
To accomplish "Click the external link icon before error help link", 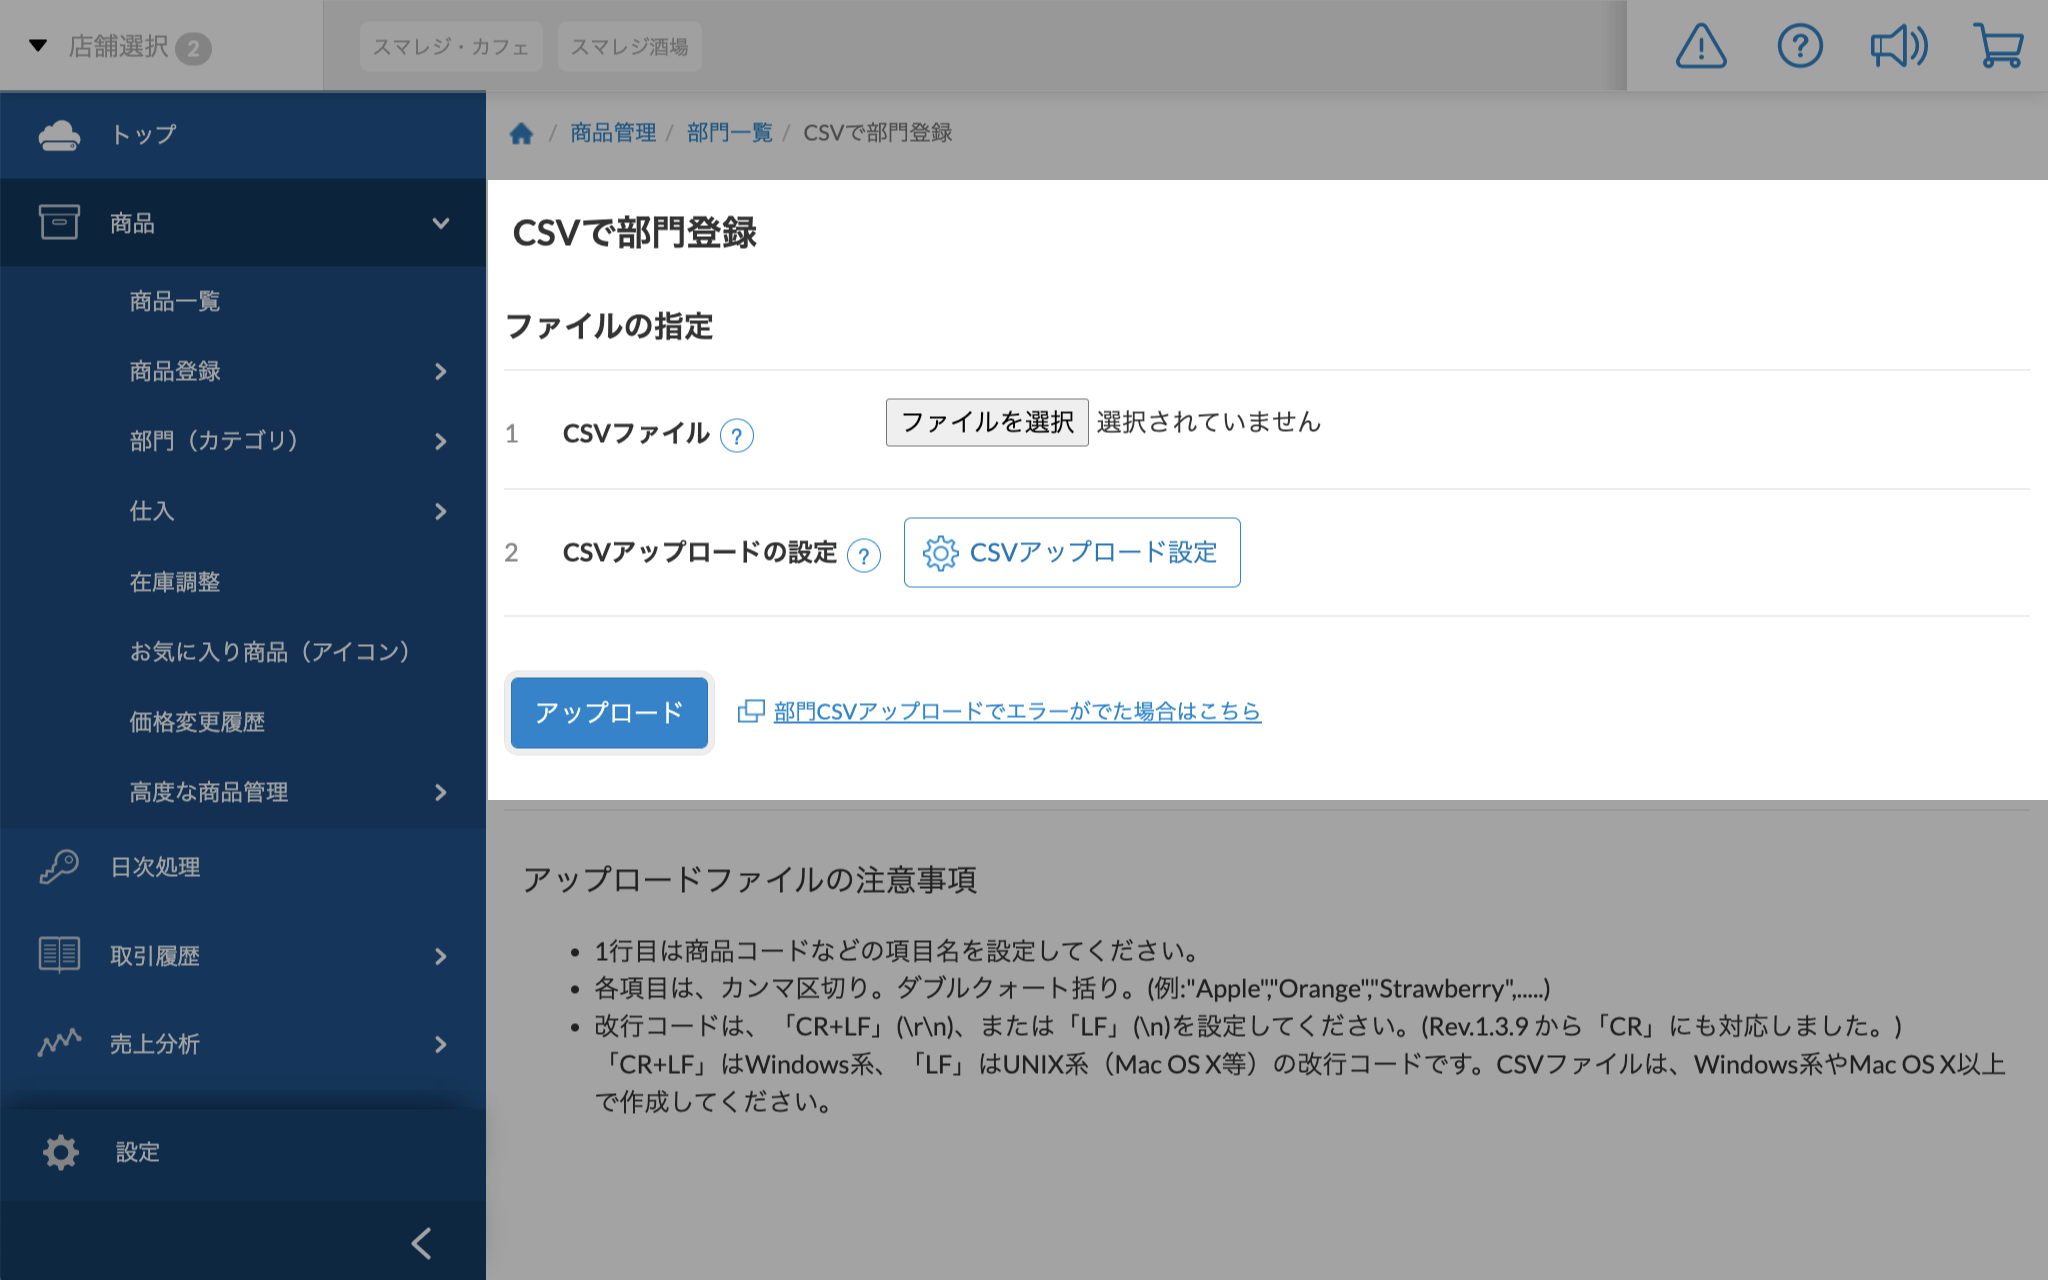I will click(751, 711).
